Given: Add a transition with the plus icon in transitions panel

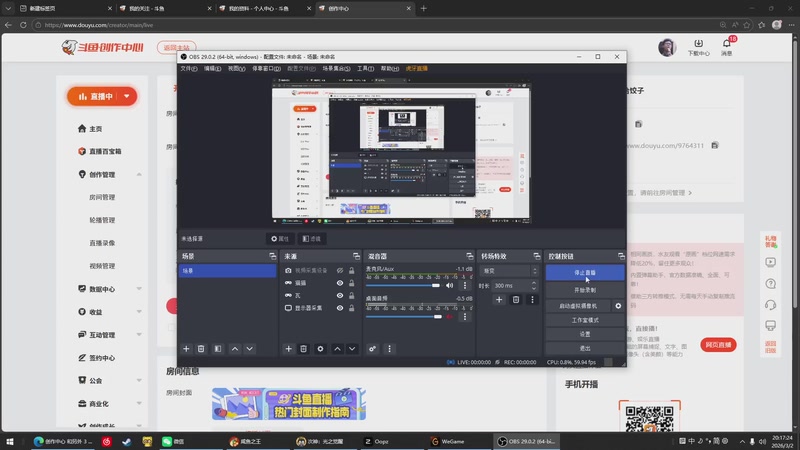Looking at the screenshot, I should point(499,299).
